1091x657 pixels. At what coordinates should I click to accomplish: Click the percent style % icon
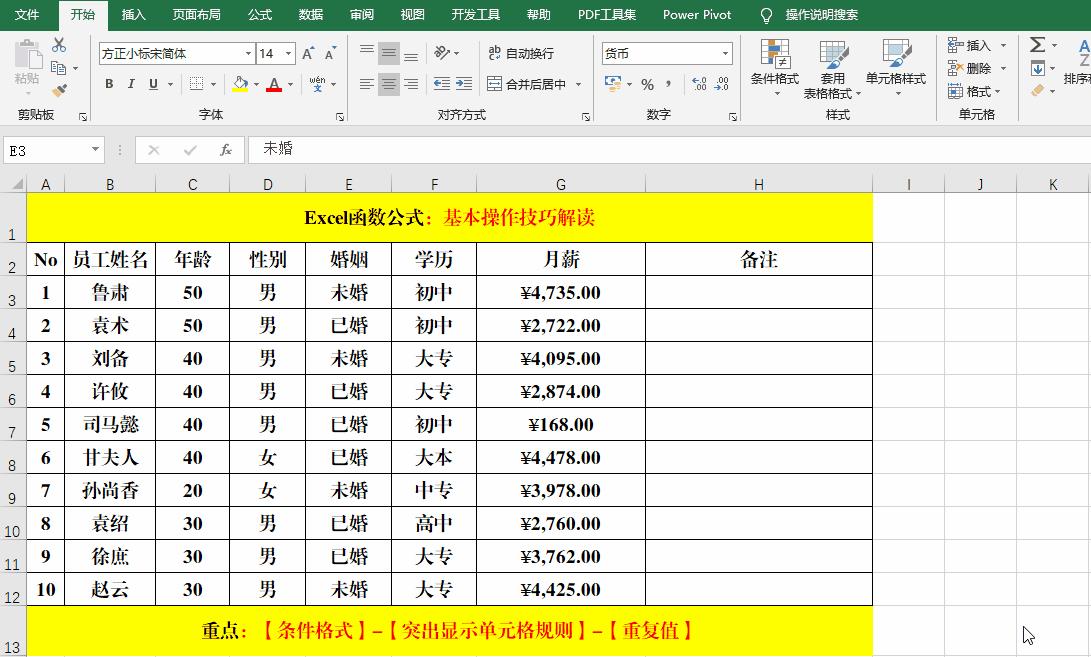(x=646, y=84)
